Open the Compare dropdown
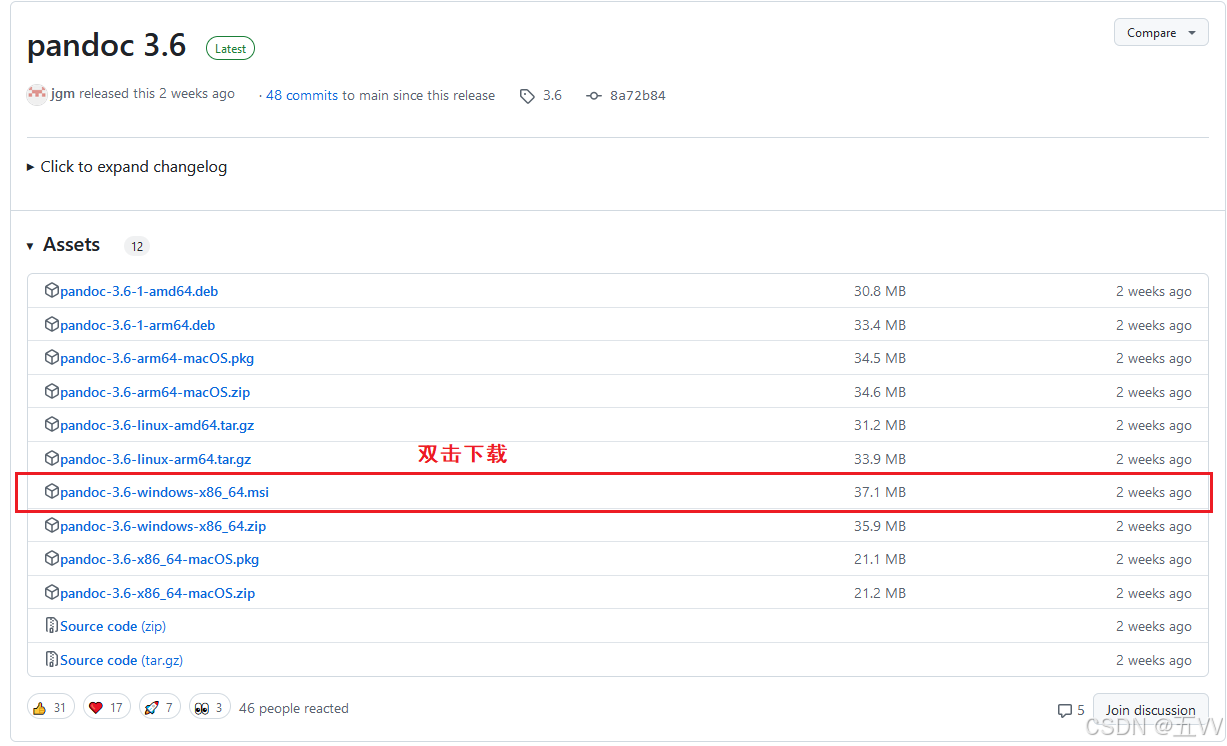Viewport: 1227px width, 746px height. 1161,33
